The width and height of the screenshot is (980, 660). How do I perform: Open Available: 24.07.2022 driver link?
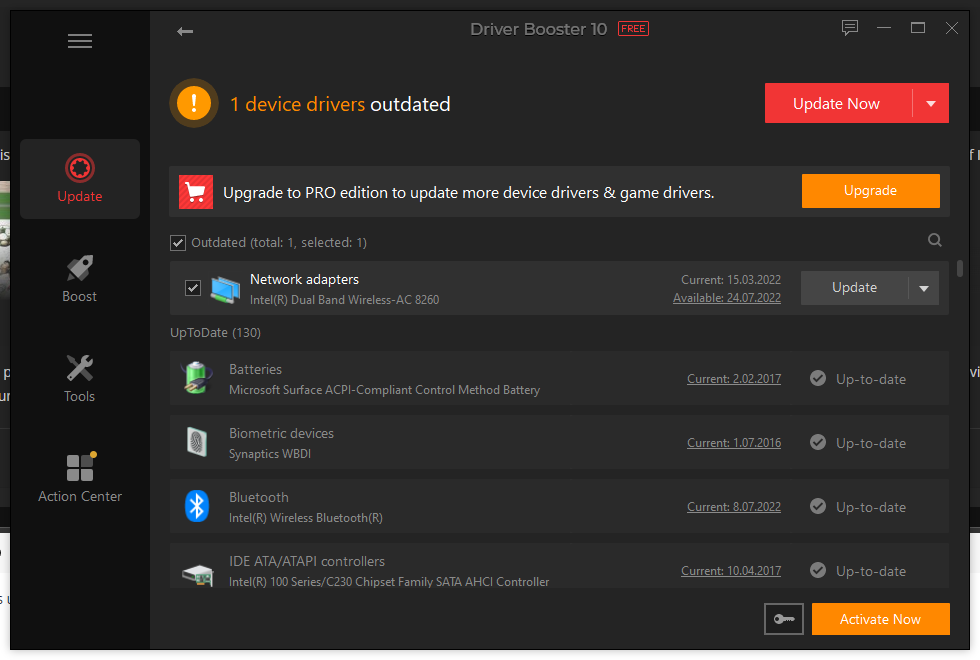point(727,298)
